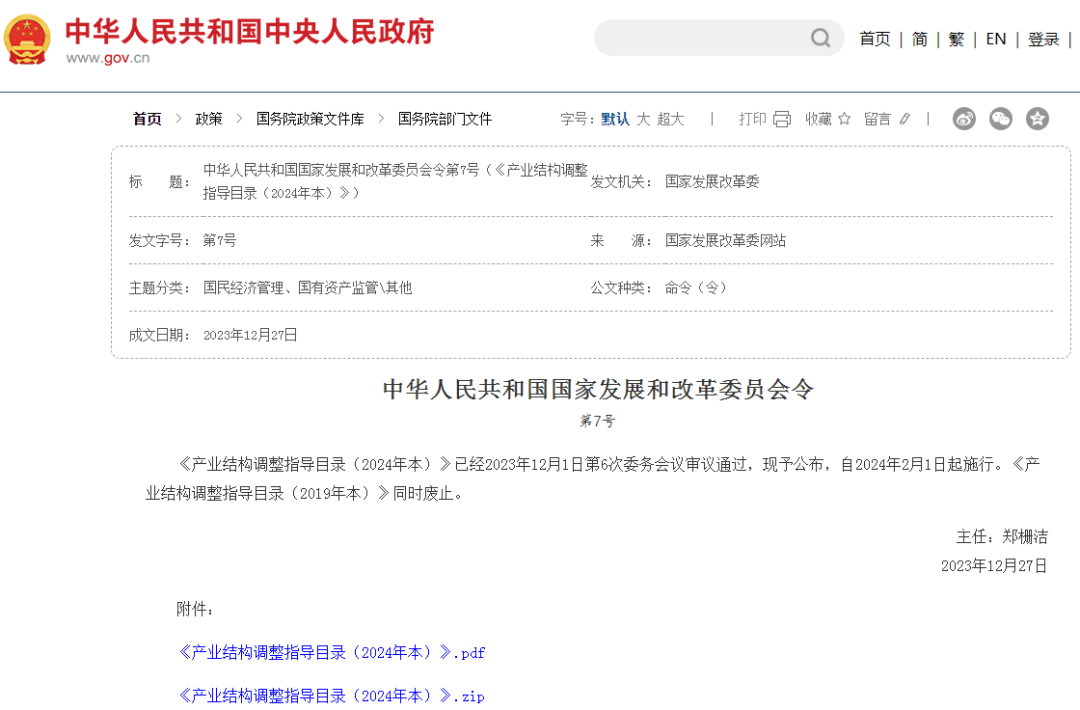Click the printer icon
This screenshot has width=1080, height=710.
(782, 119)
